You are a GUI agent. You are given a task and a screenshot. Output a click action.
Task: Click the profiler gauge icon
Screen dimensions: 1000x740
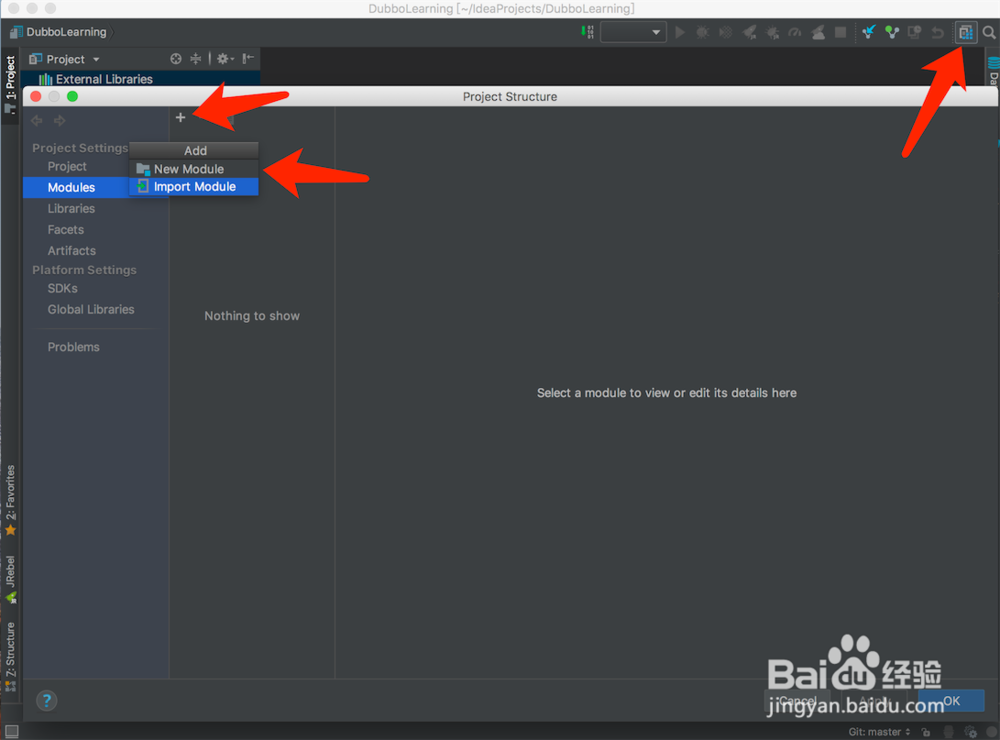pyautogui.click(x=795, y=32)
